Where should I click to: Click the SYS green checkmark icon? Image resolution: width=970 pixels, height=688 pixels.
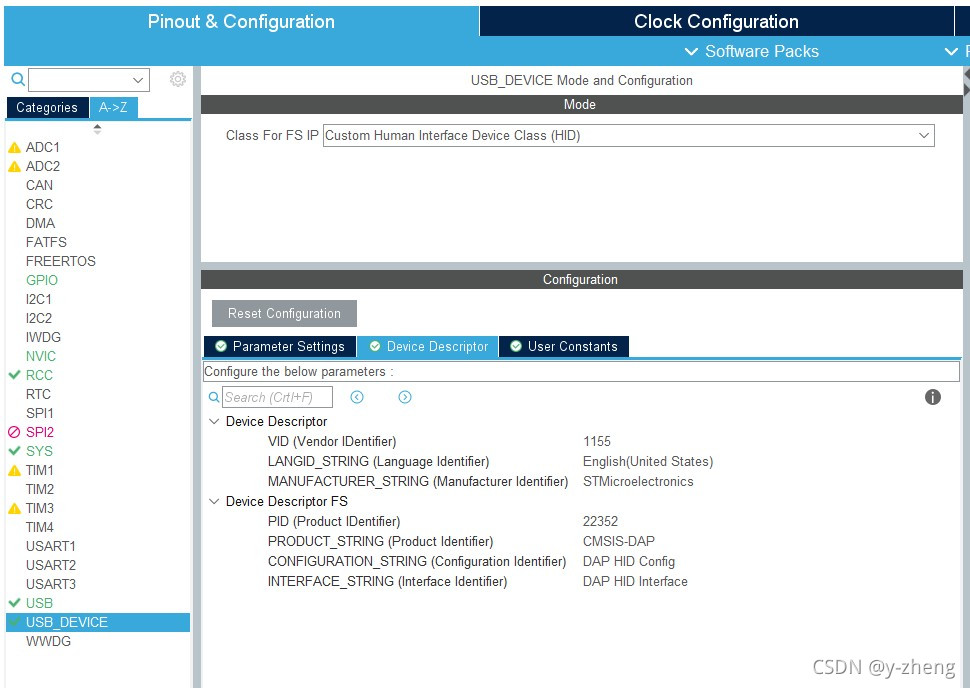pyautogui.click(x=14, y=451)
